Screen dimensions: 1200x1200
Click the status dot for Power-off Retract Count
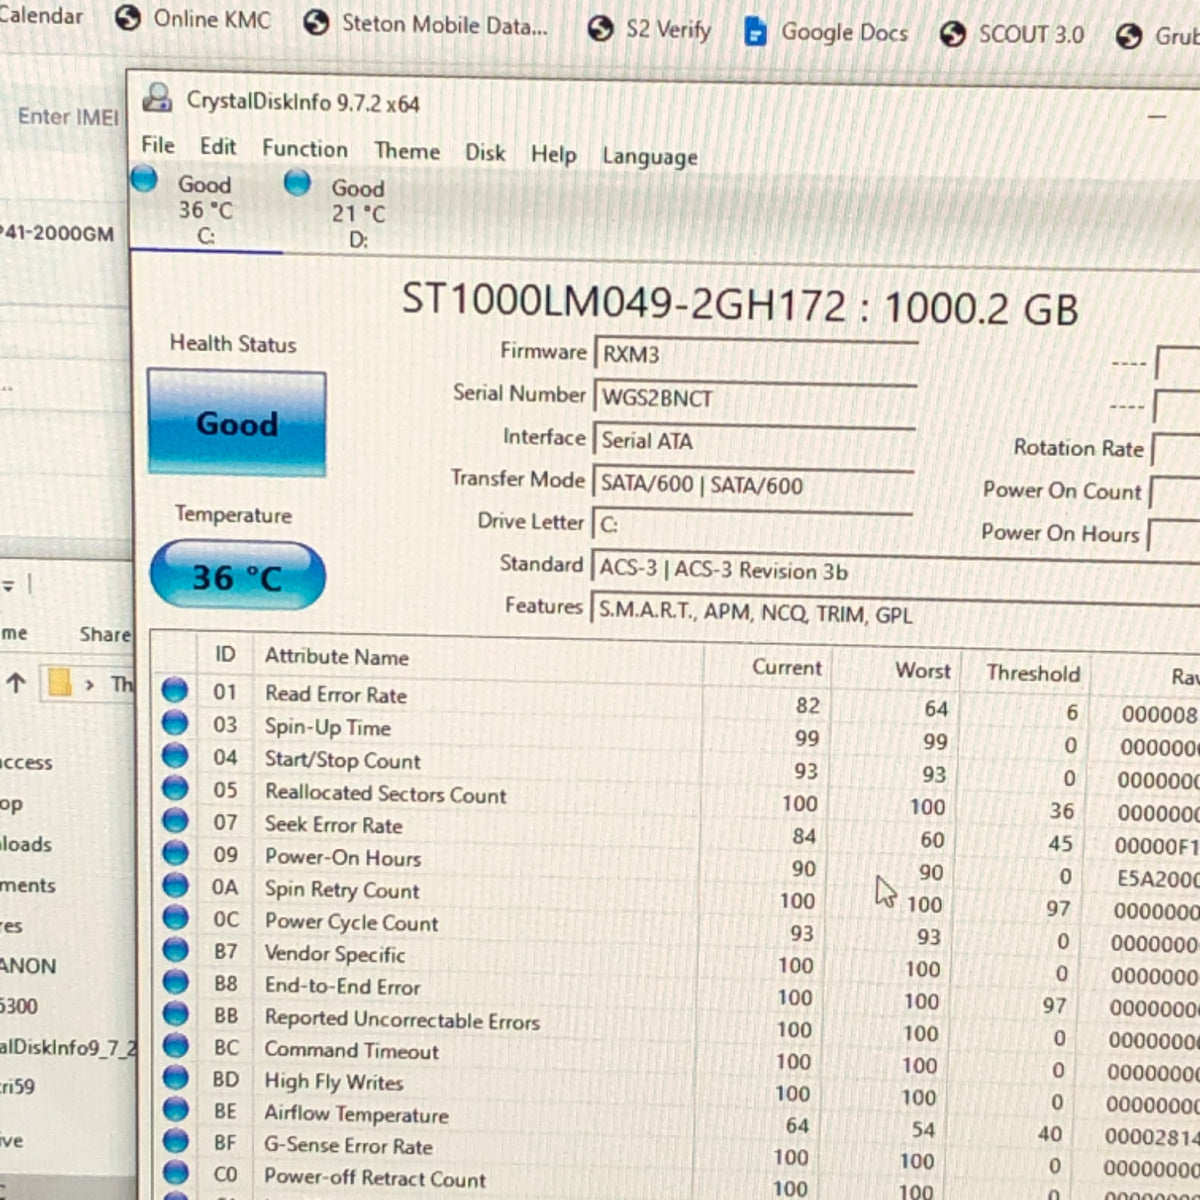coord(175,1172)
